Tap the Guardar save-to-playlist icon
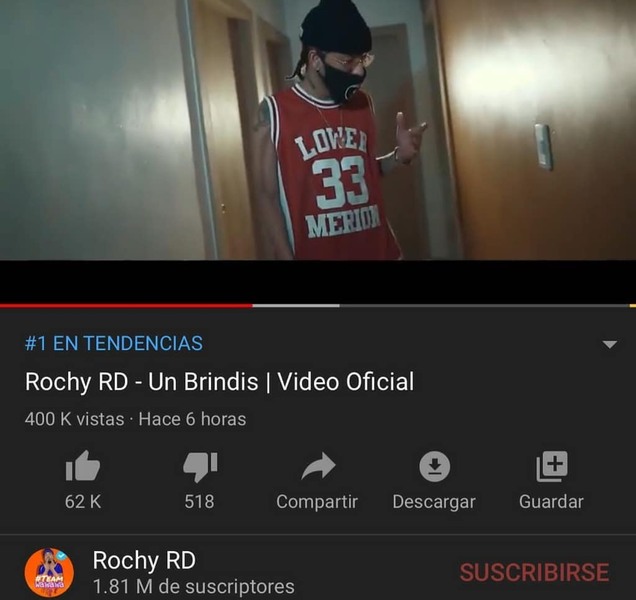636x600 pixels. click(x=552, y=466)
